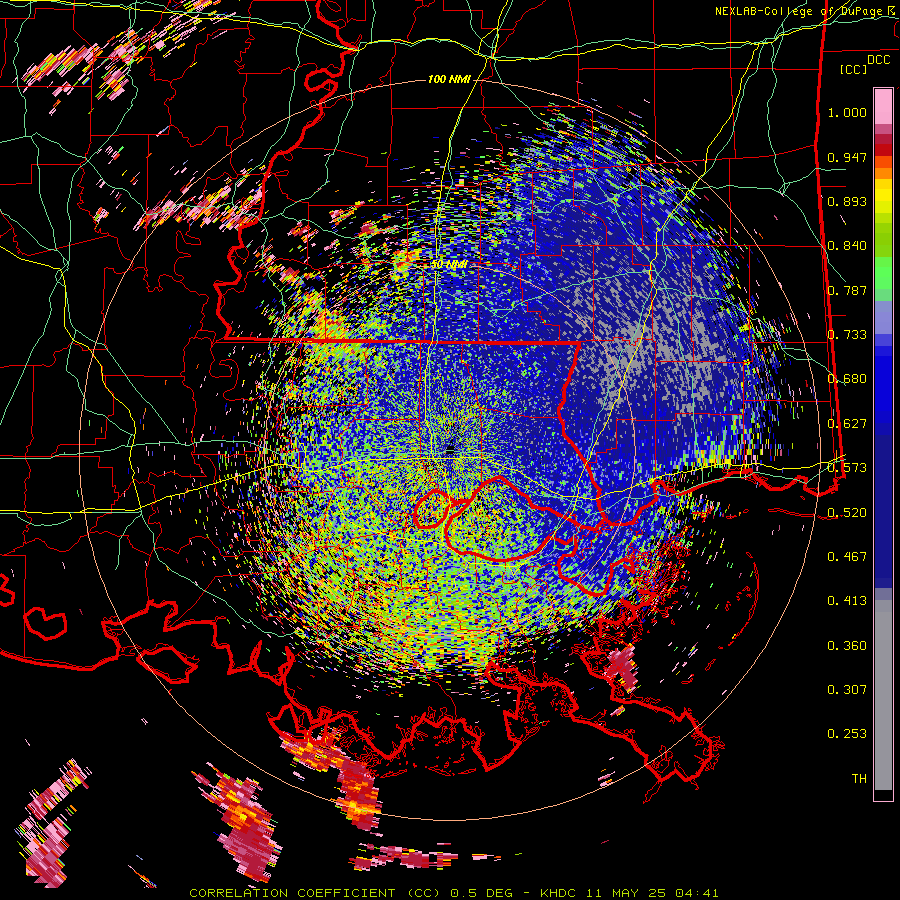Screen dimensions: 900x900
Task: Click the [CC] legend unit label
Action: 854,69
